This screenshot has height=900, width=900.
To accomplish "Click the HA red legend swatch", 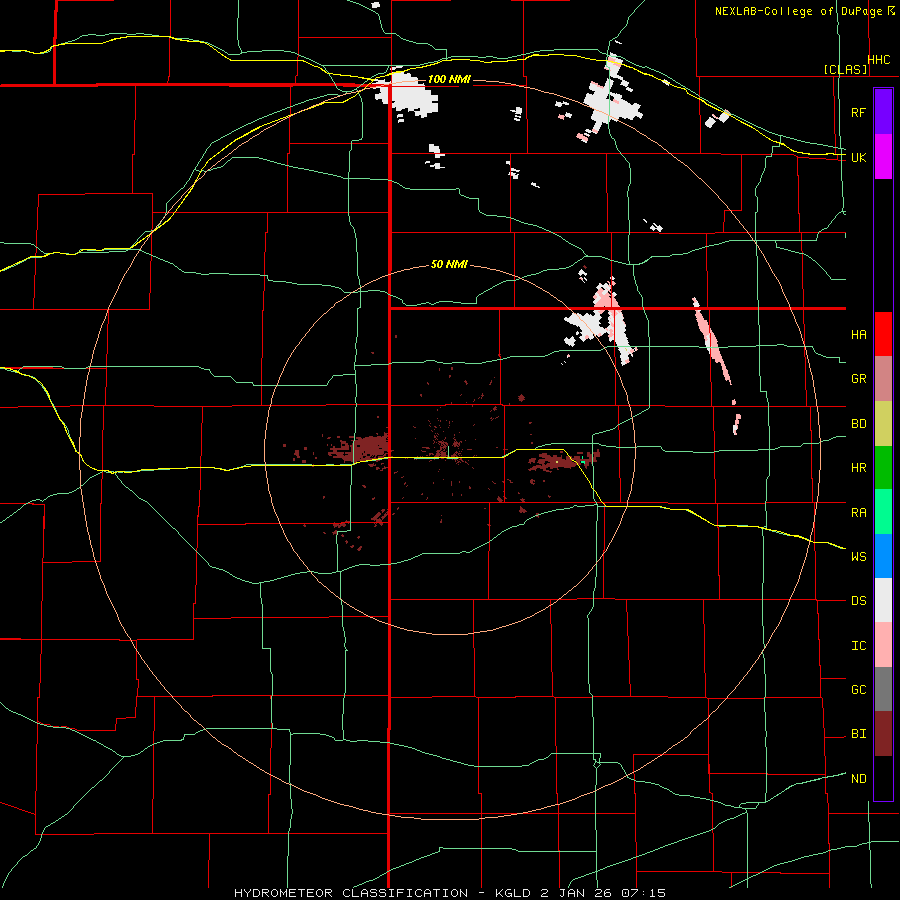I will (x=883, y=334).
